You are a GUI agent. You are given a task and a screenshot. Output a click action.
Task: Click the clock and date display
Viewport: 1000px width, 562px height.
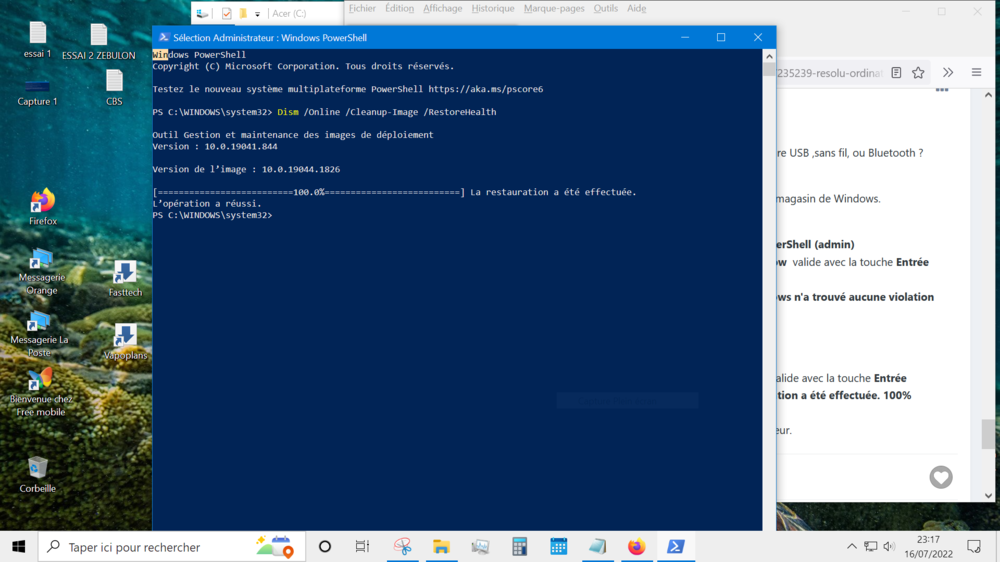tap(926, 547)
